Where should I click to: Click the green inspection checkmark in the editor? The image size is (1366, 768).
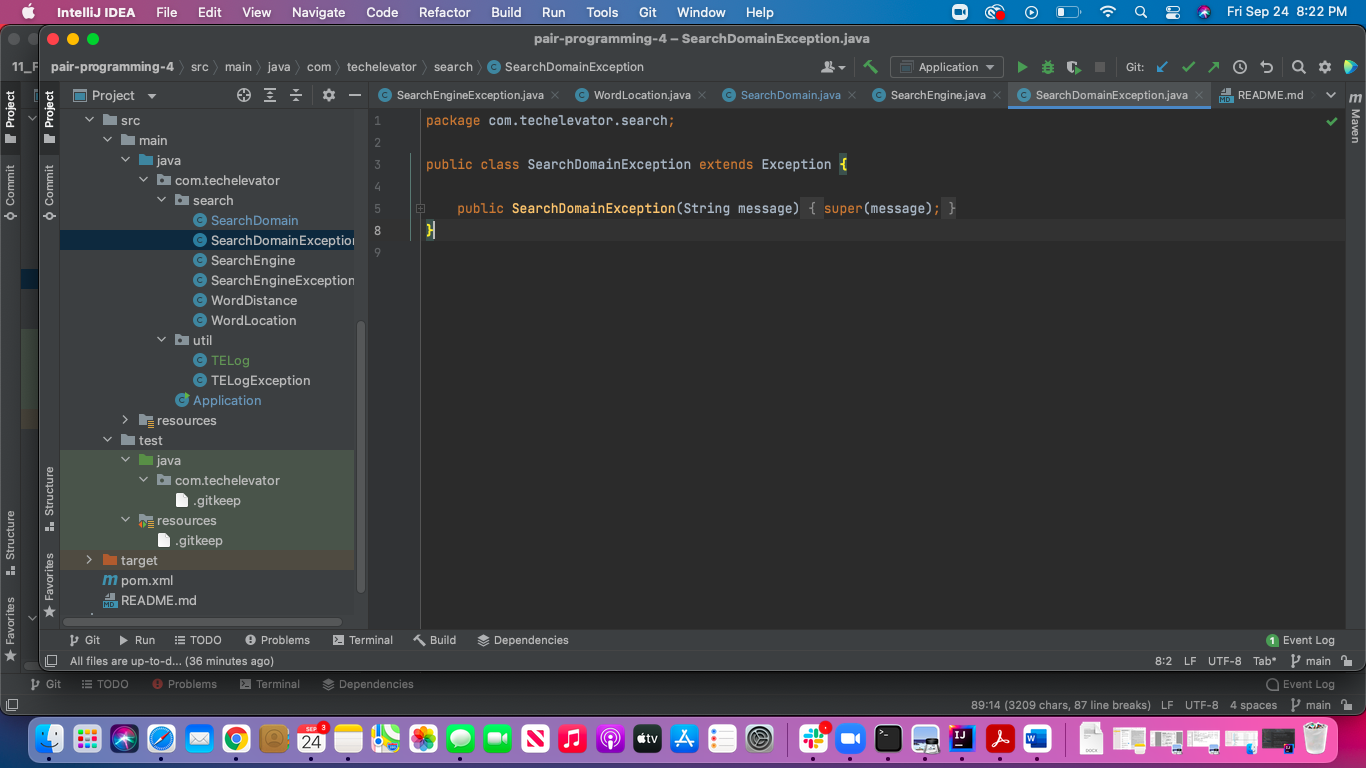1332,121
